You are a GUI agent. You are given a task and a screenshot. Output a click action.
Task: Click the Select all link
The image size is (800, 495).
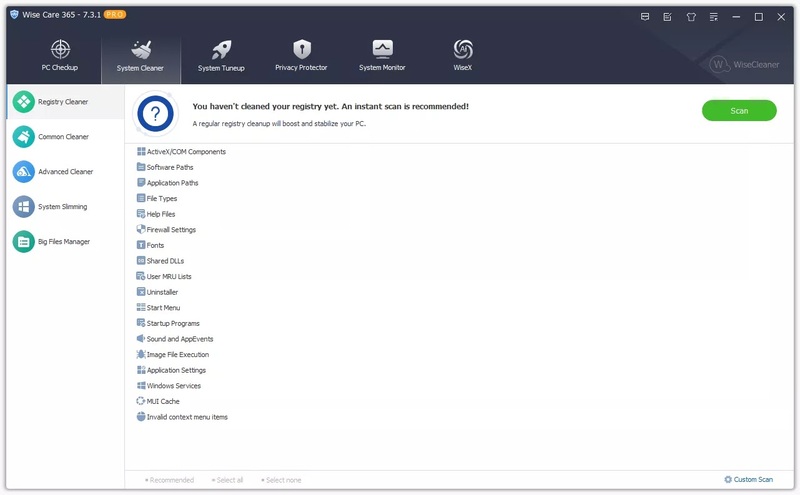point(228,480)
